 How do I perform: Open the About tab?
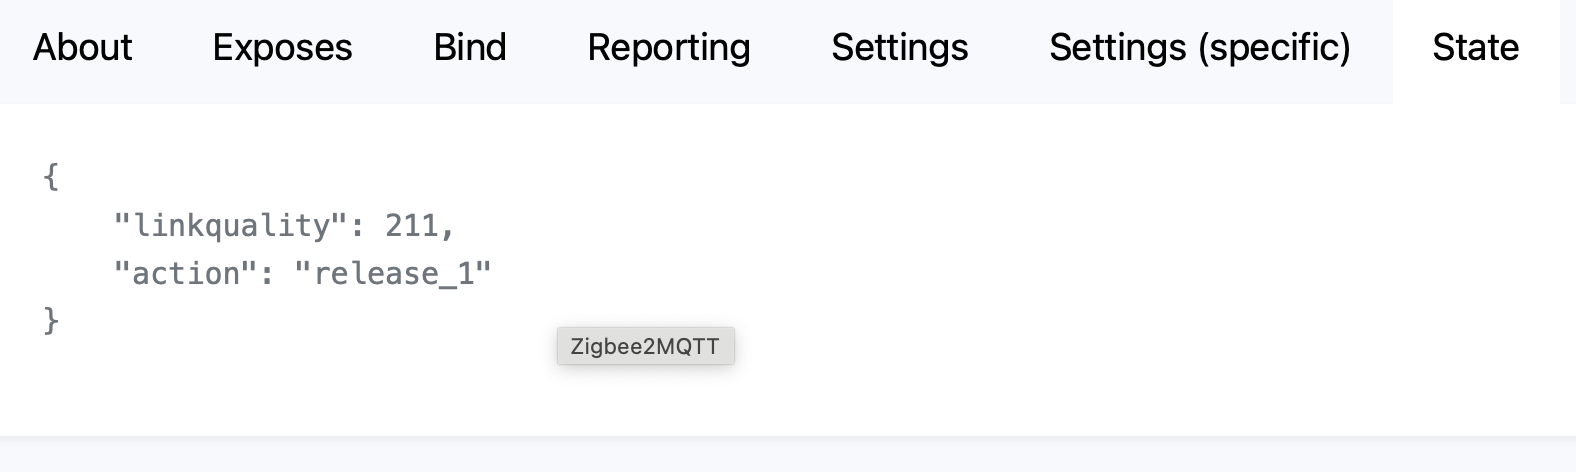[82, 48]
